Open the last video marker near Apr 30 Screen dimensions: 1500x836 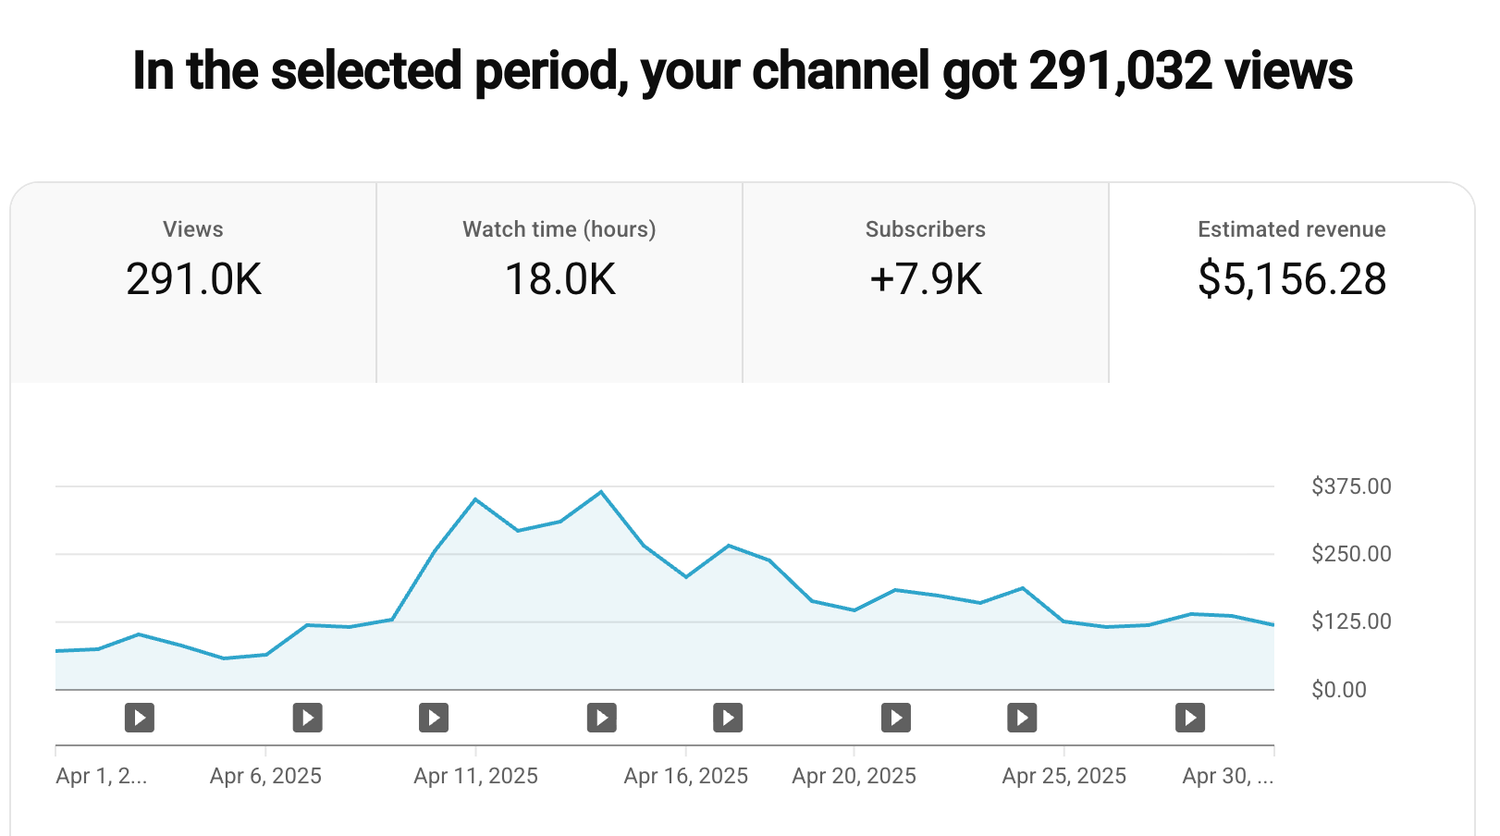1189,717
